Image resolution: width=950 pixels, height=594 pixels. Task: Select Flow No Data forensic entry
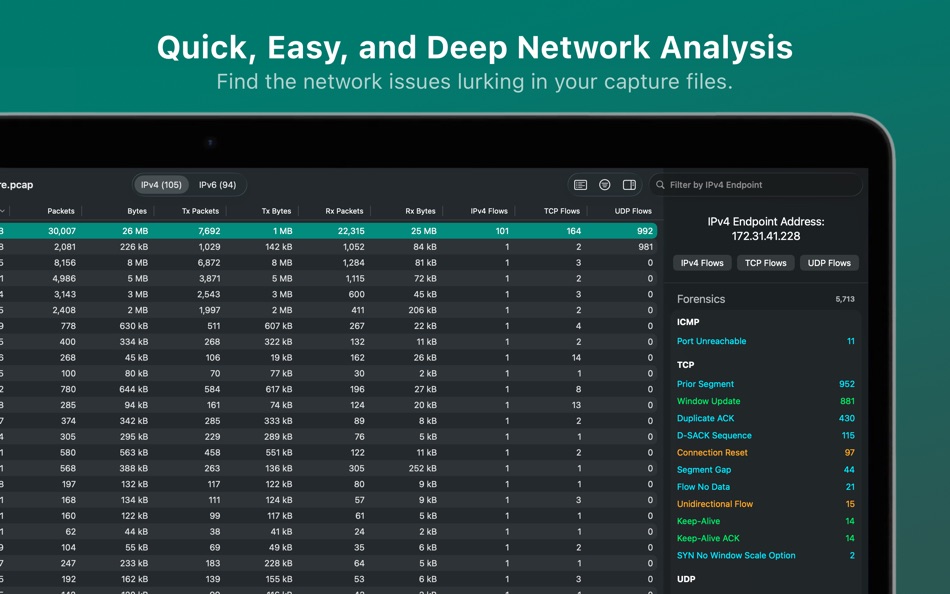[x=766, y=487]
